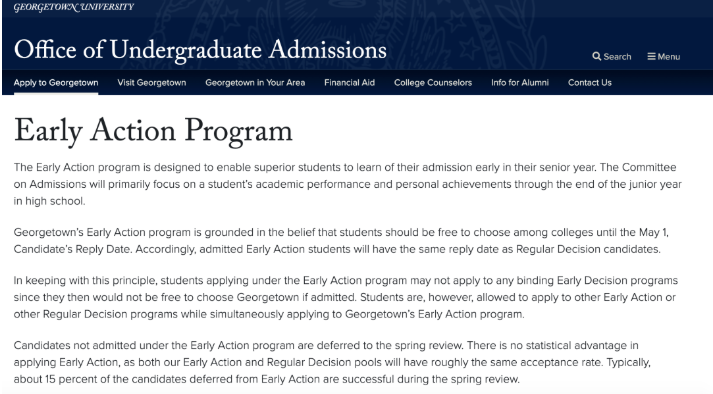Click the first paragraph about superior students
Viewport: 713px width, 394px height.
[x=348, y=184]
